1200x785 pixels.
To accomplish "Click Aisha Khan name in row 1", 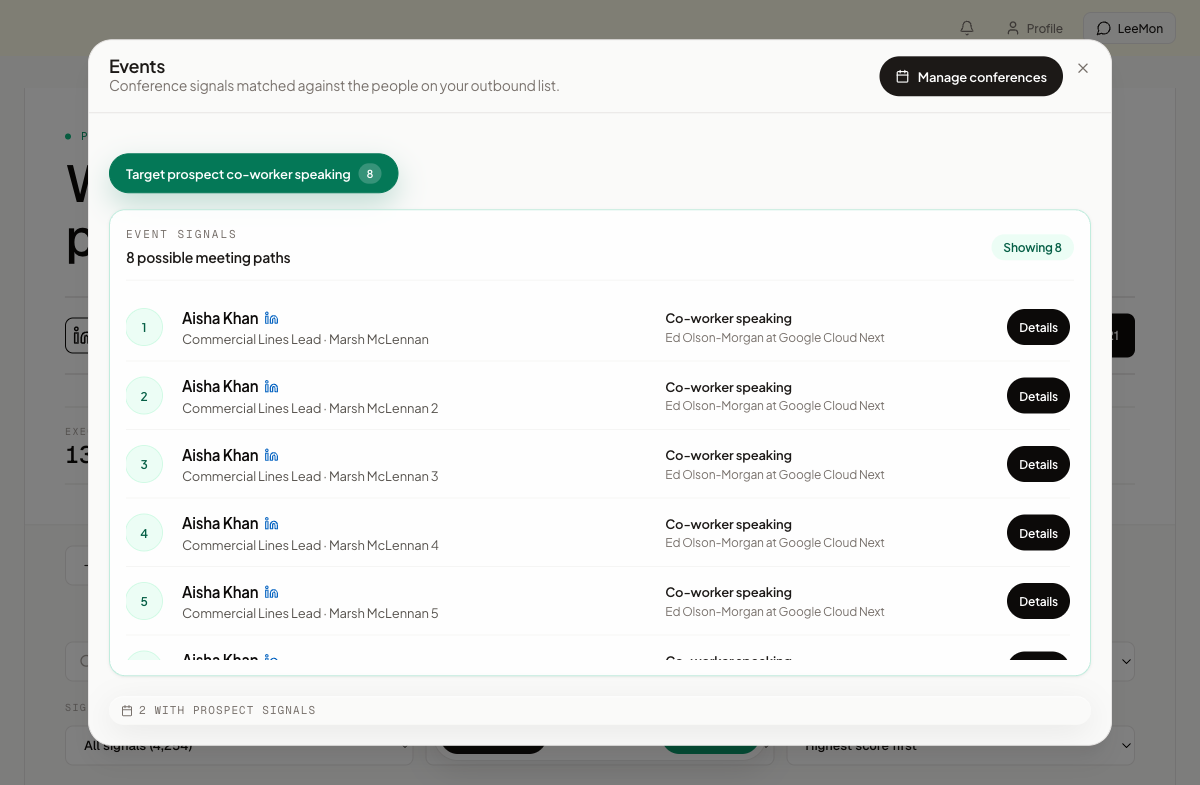I will click(x=220, y=318).
